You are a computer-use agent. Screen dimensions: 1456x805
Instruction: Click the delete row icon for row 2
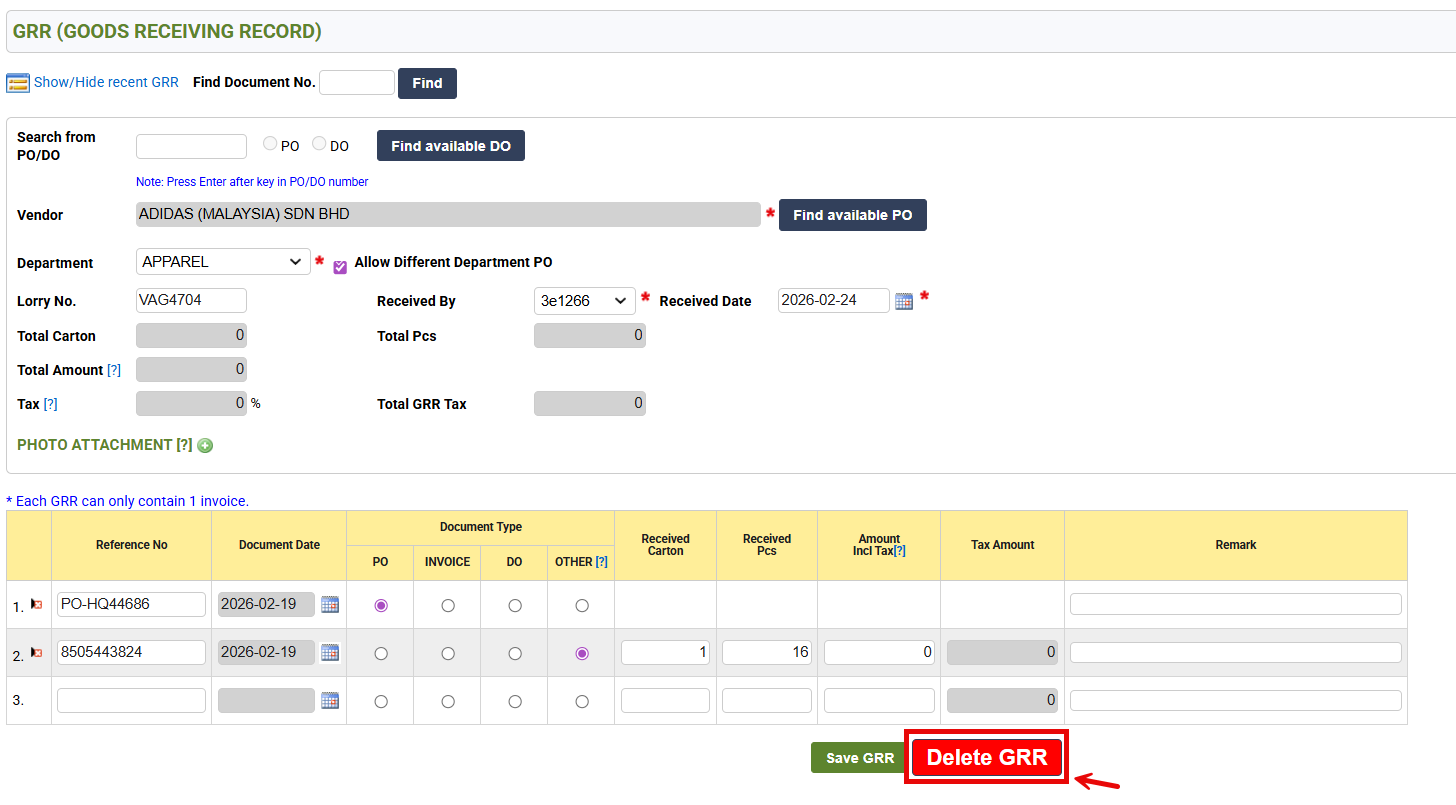[37, 653]
